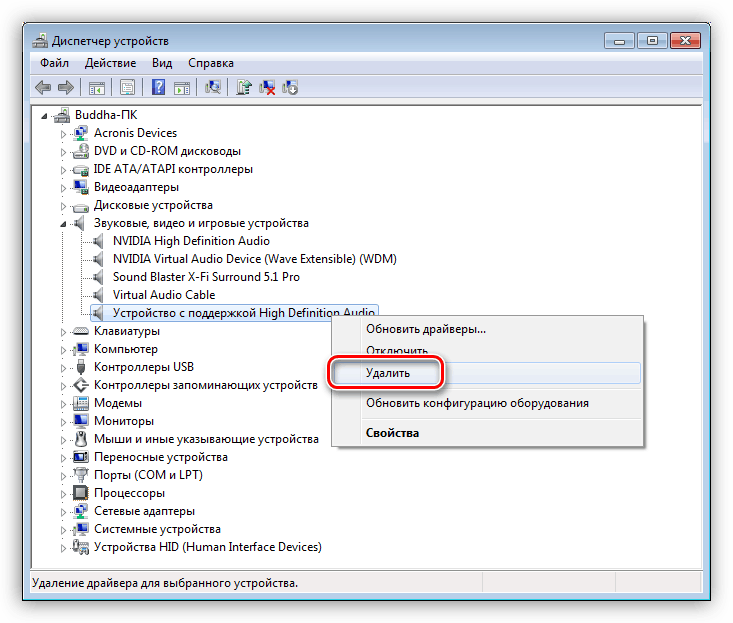Click the Устройства HID icon
Screen dimensions: 733x623
tap(81, 547)
